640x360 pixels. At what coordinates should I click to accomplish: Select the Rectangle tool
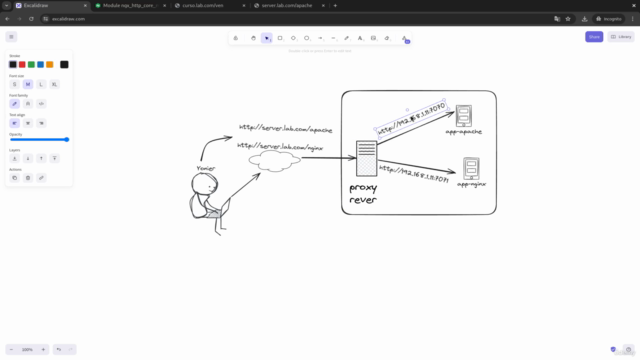pyautogui.click(x=280, y=38)
